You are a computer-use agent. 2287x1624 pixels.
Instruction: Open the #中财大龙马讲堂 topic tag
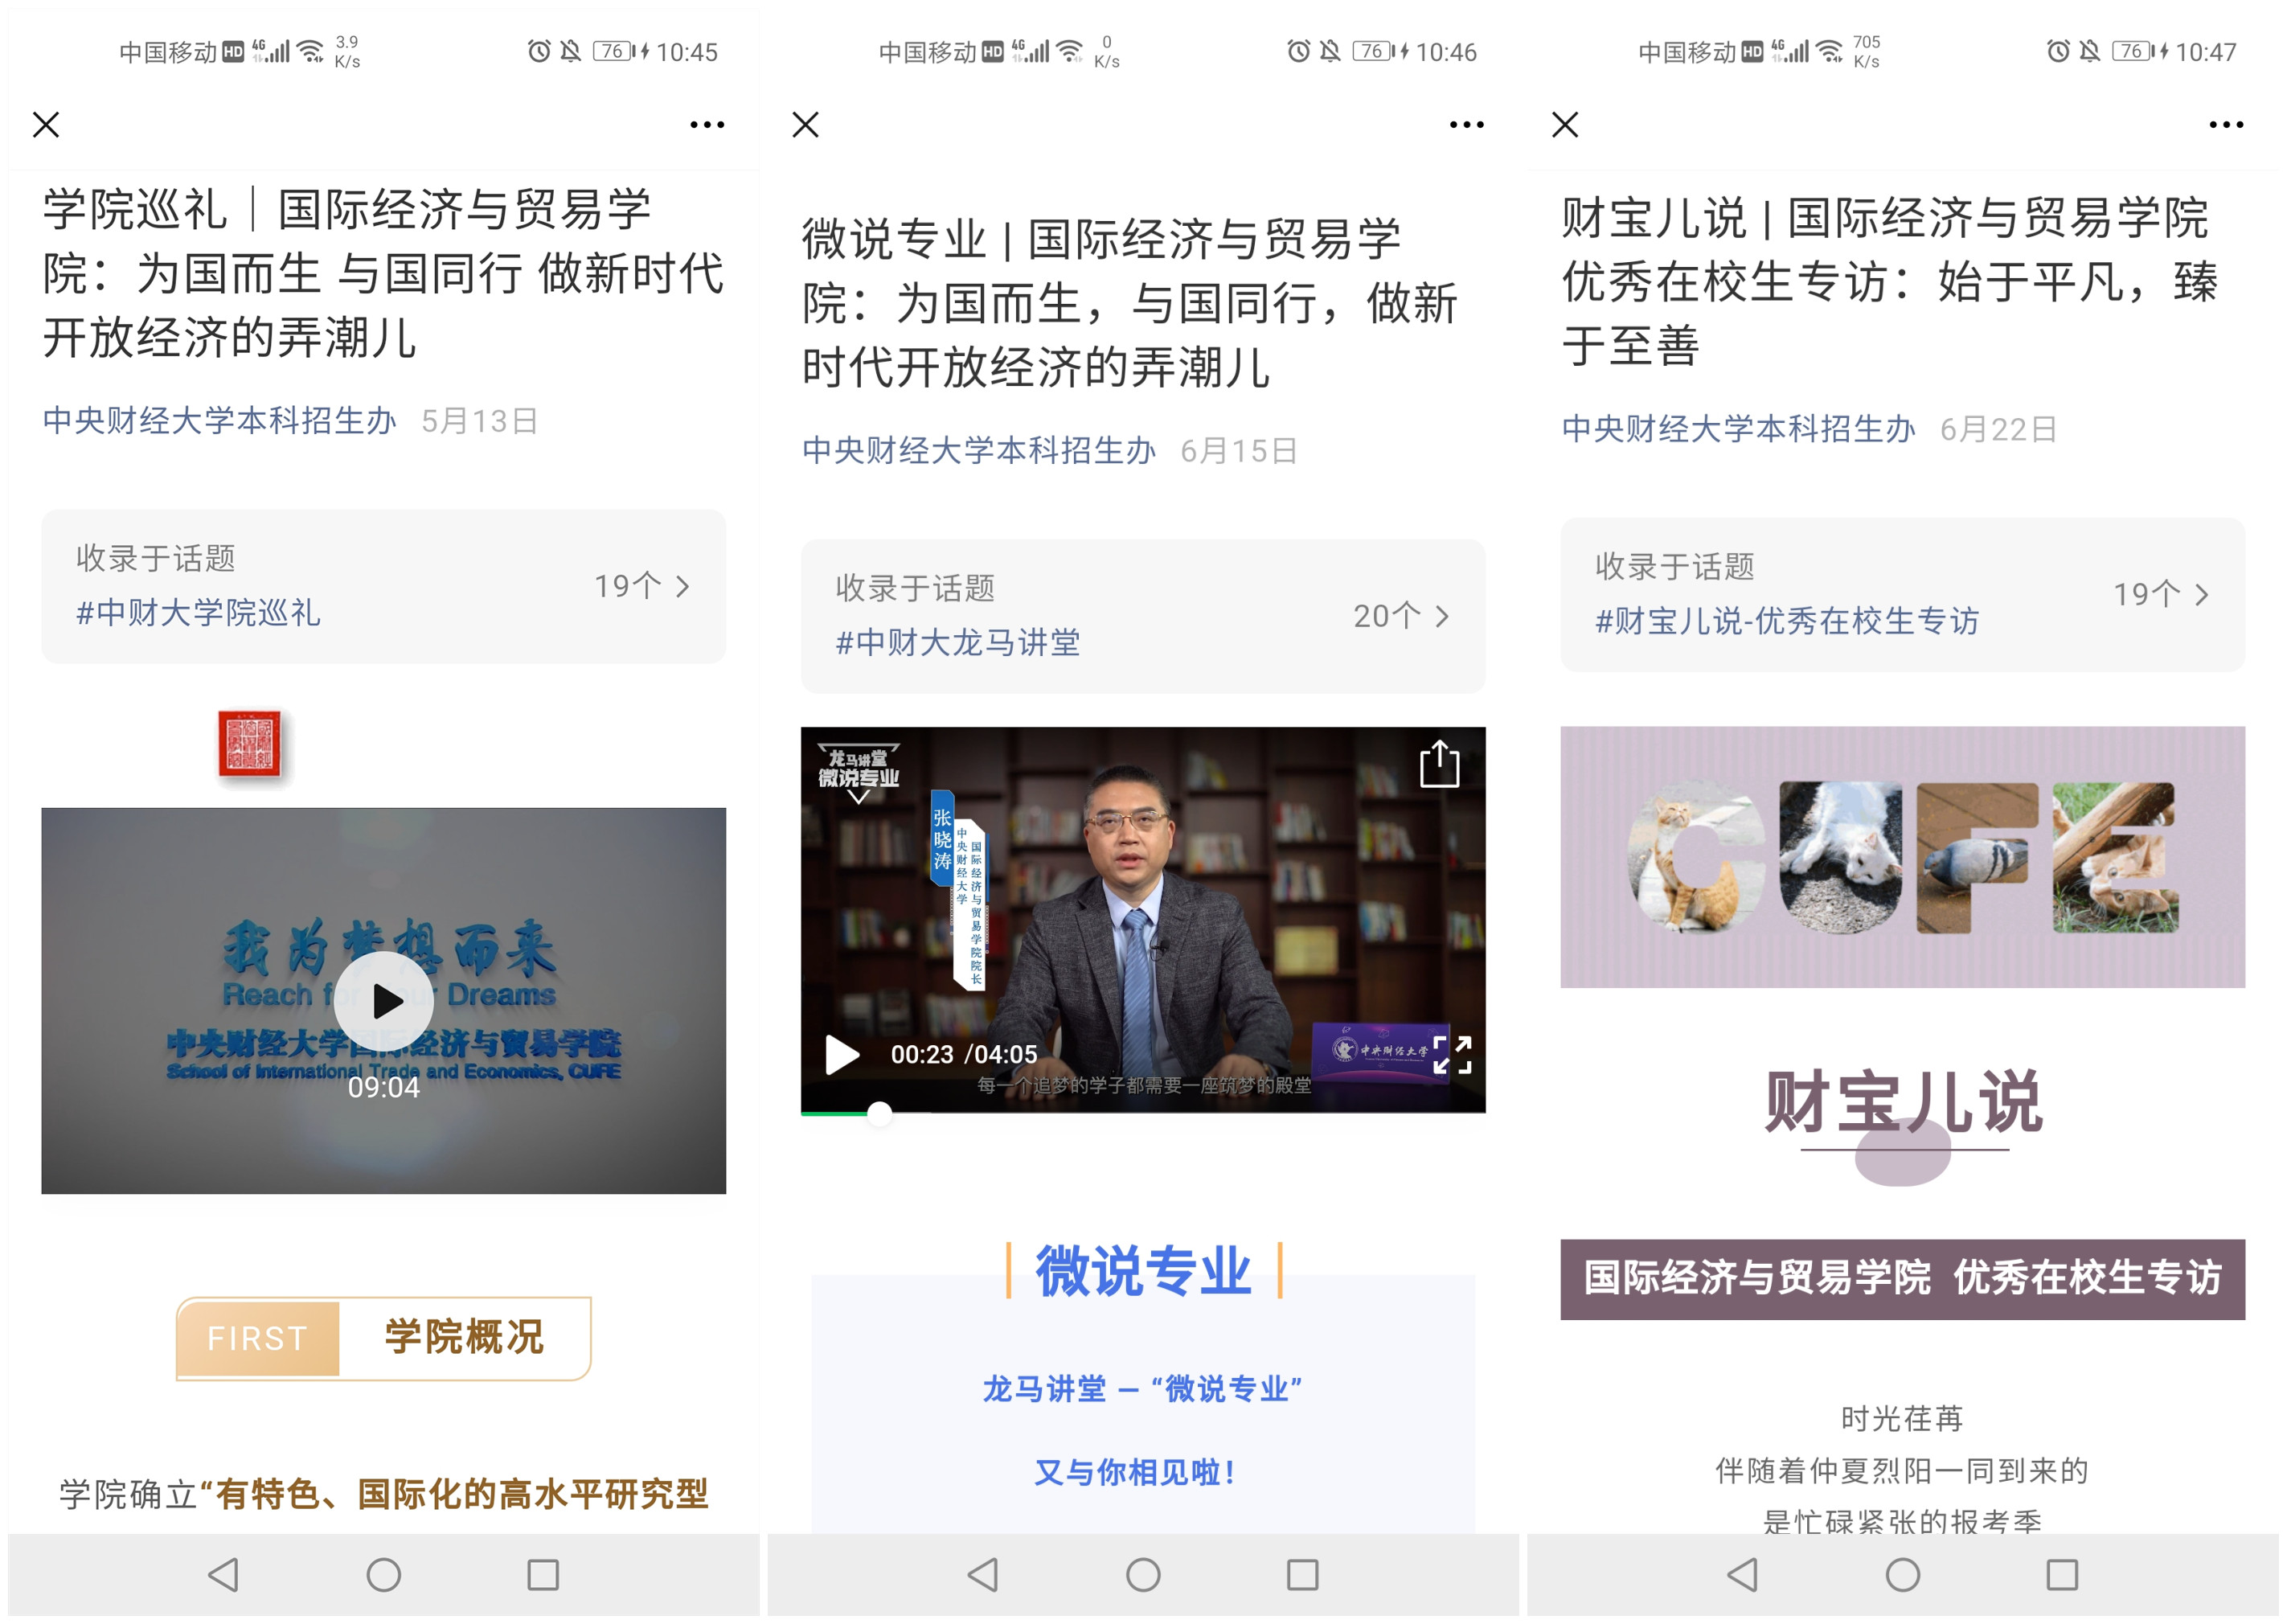pyautogui.click(x=957, y=642)
